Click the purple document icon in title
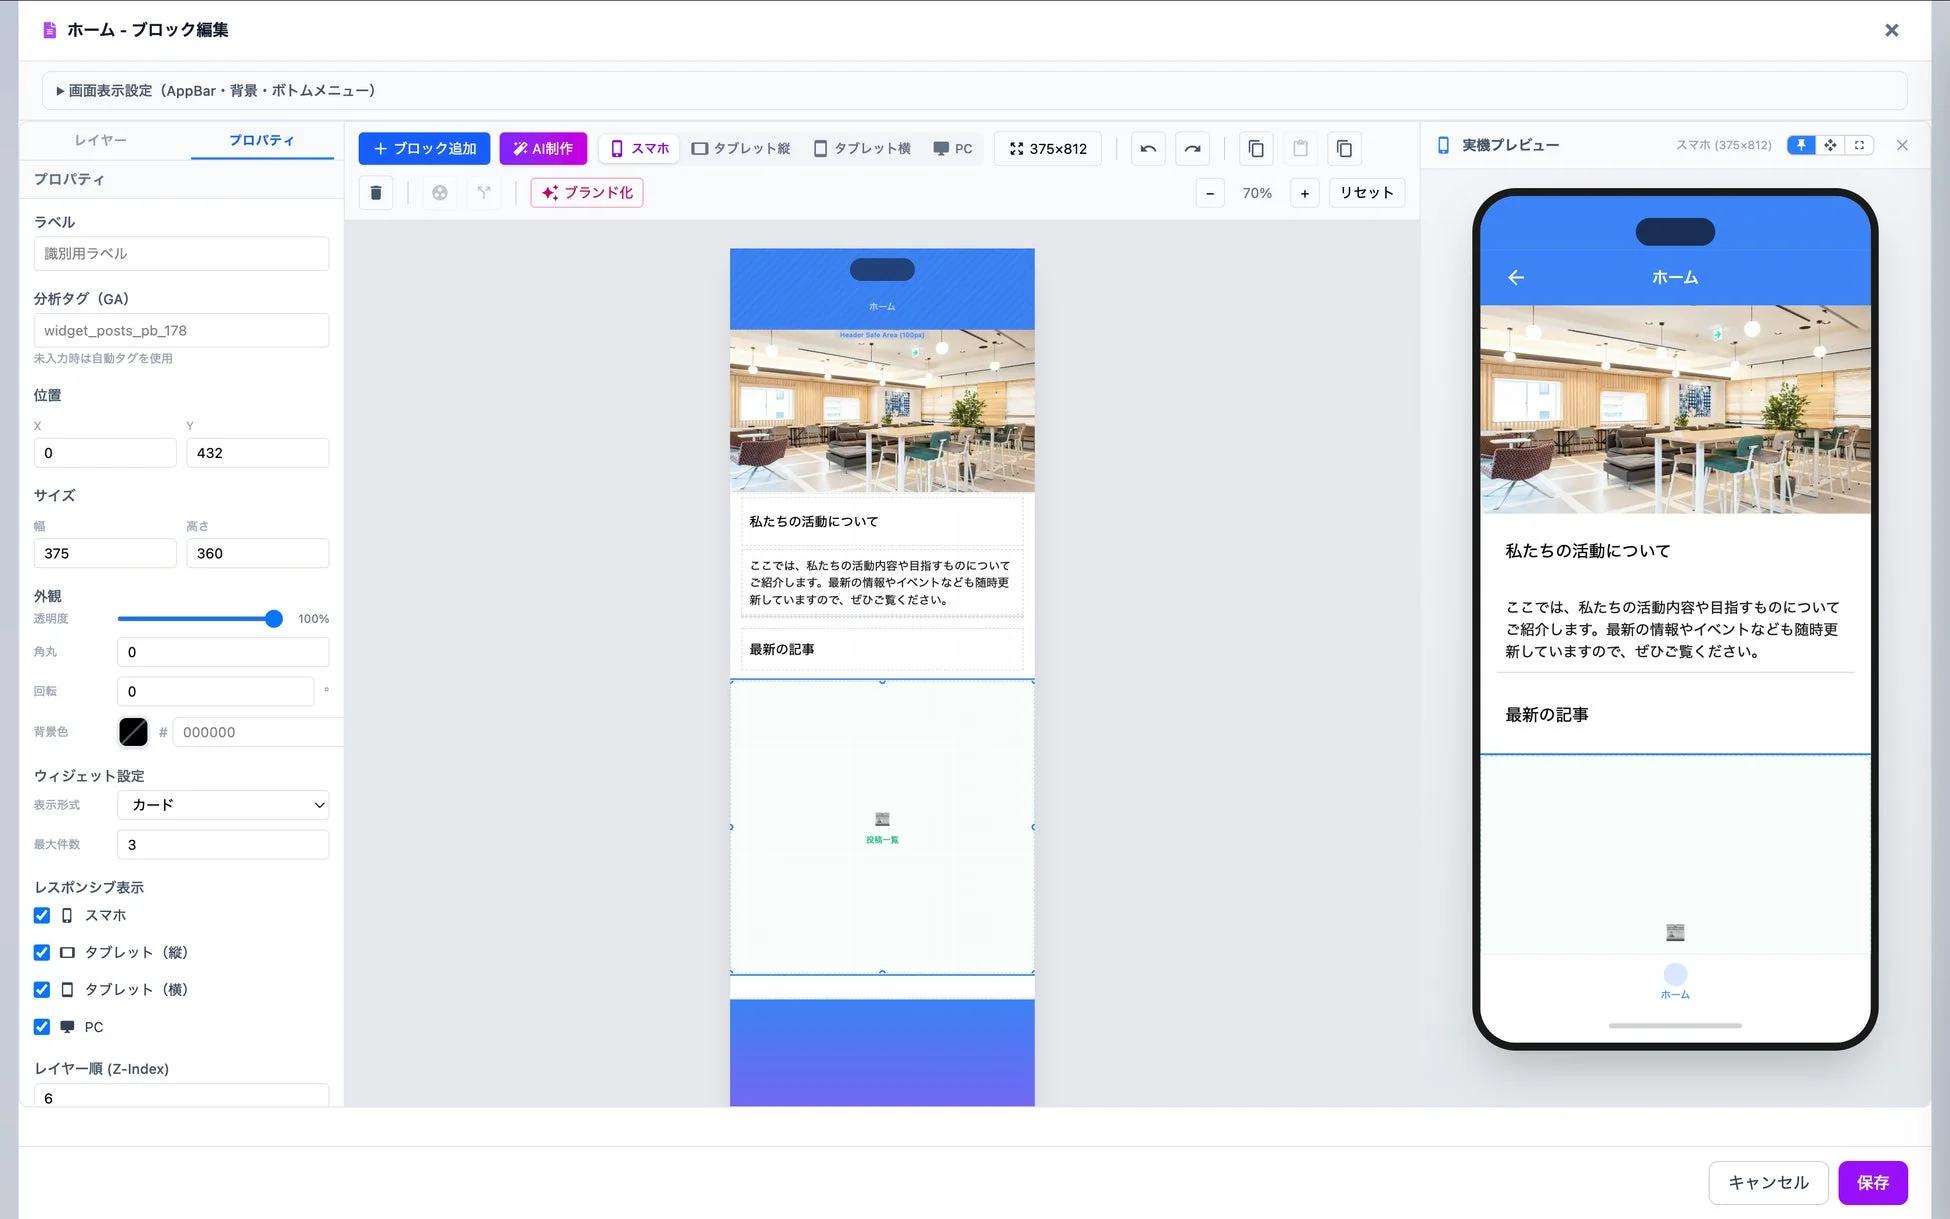The height and width of the screenshot is (1219, 1950). coord(49,30)
